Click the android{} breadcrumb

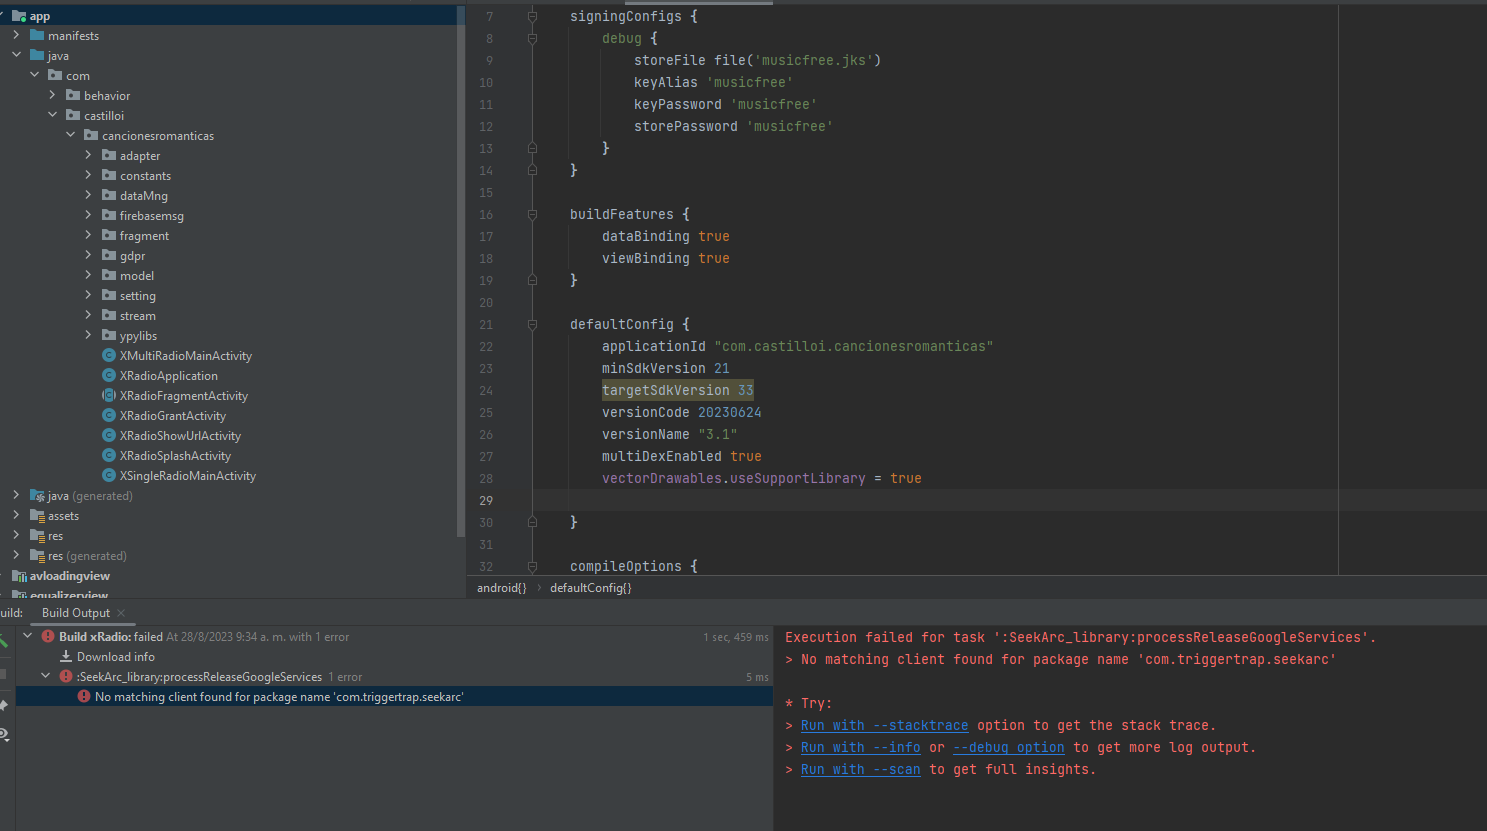pos(501,588)
